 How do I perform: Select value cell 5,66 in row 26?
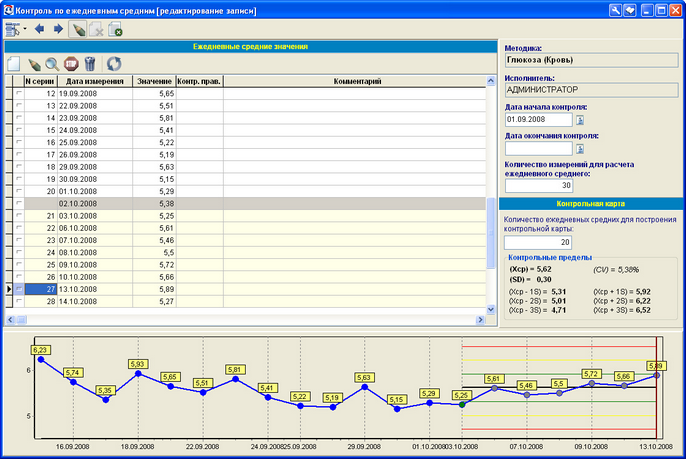coord(154,277)
